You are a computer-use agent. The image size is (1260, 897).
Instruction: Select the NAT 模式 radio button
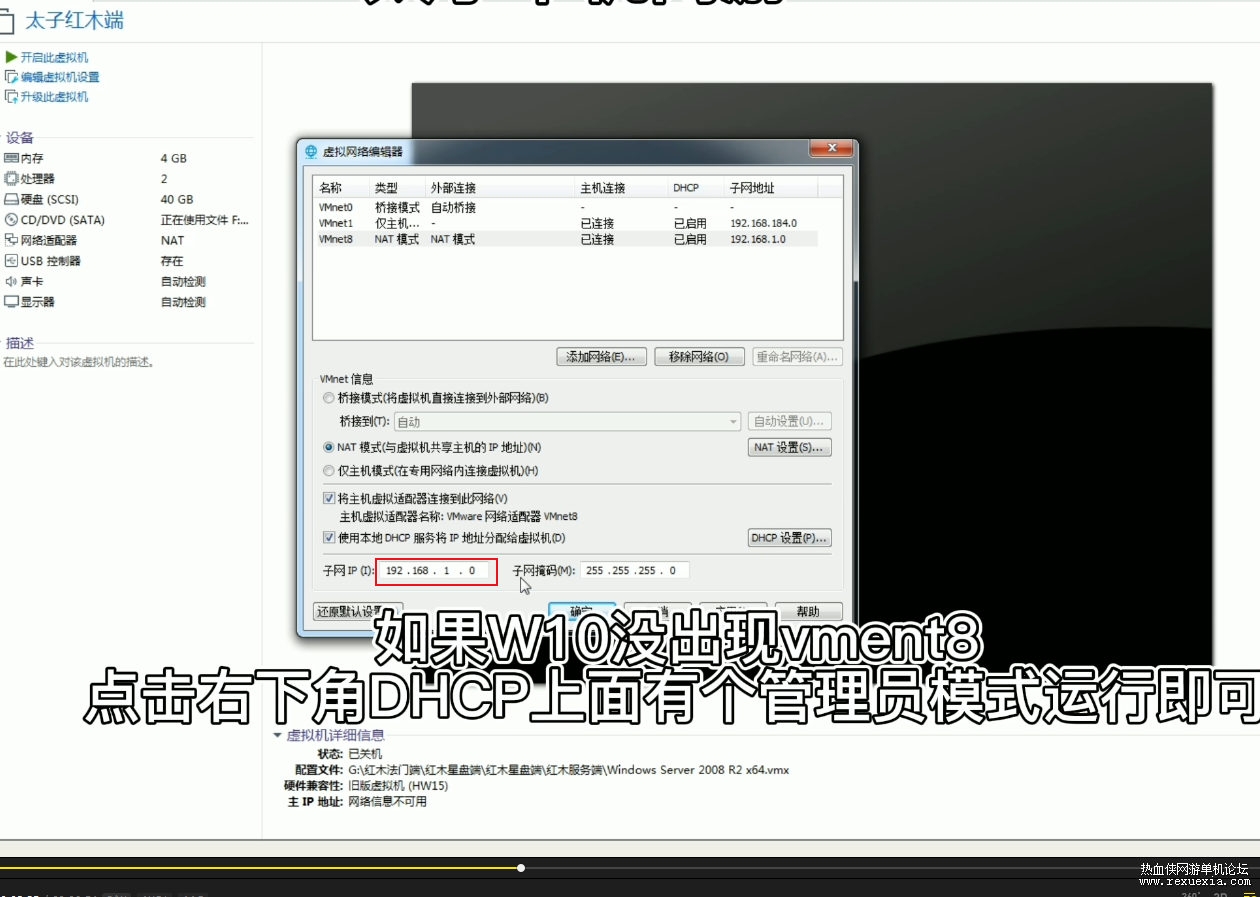point(329,448)
